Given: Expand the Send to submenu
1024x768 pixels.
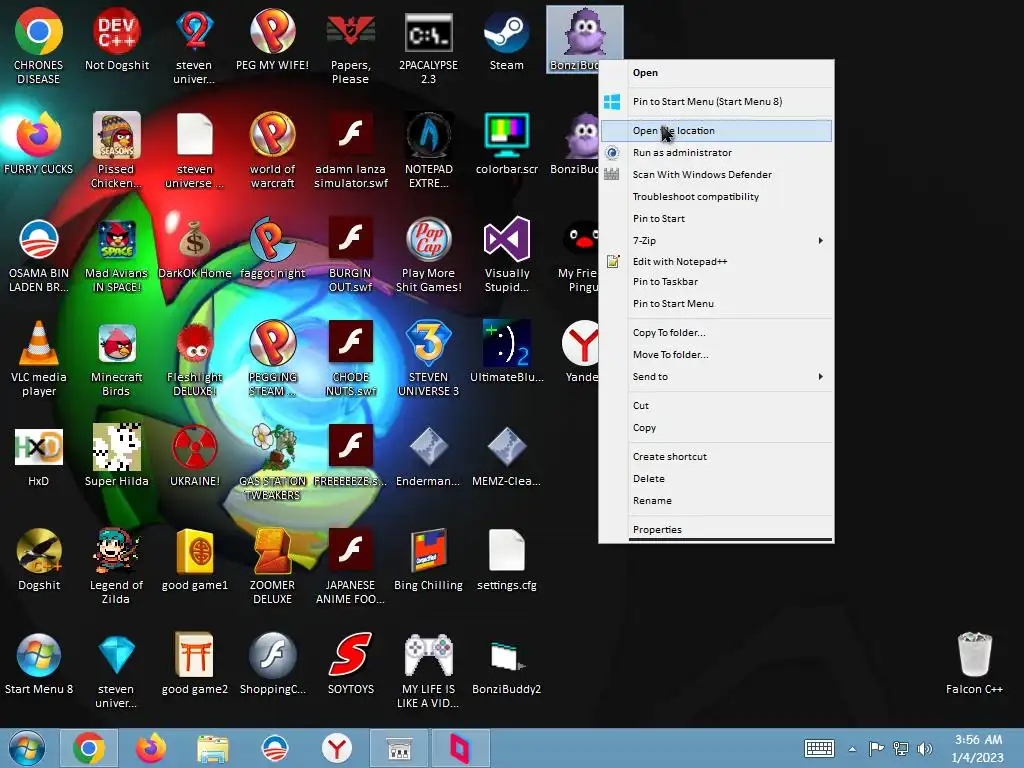Looking at the screenshot, I should coord(716,377).
